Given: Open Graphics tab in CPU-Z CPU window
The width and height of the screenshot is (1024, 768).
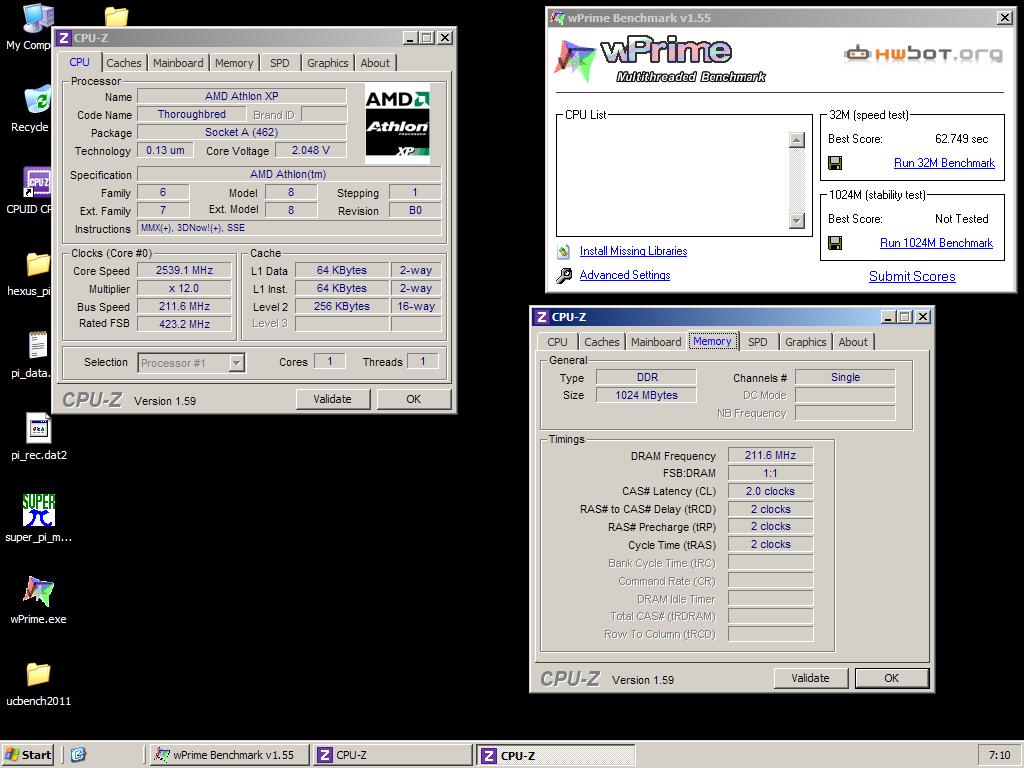Looking at the screenshot, I should [x=327, y=63].
